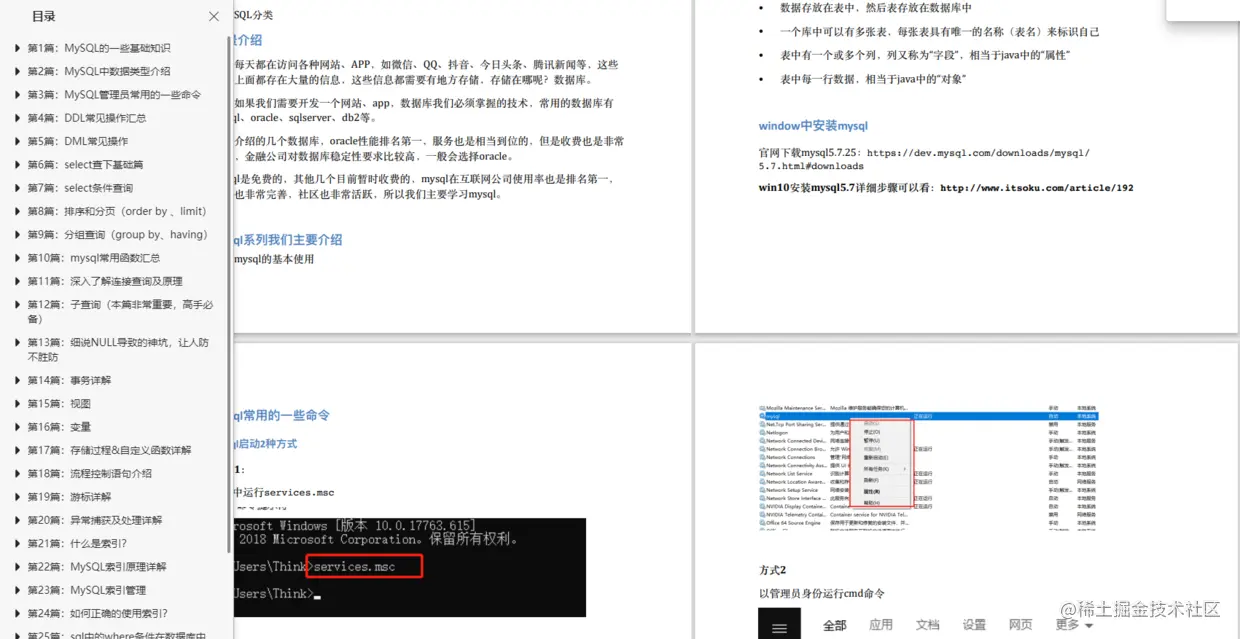Switch to the 应用 tab

(x=881, y=625)
